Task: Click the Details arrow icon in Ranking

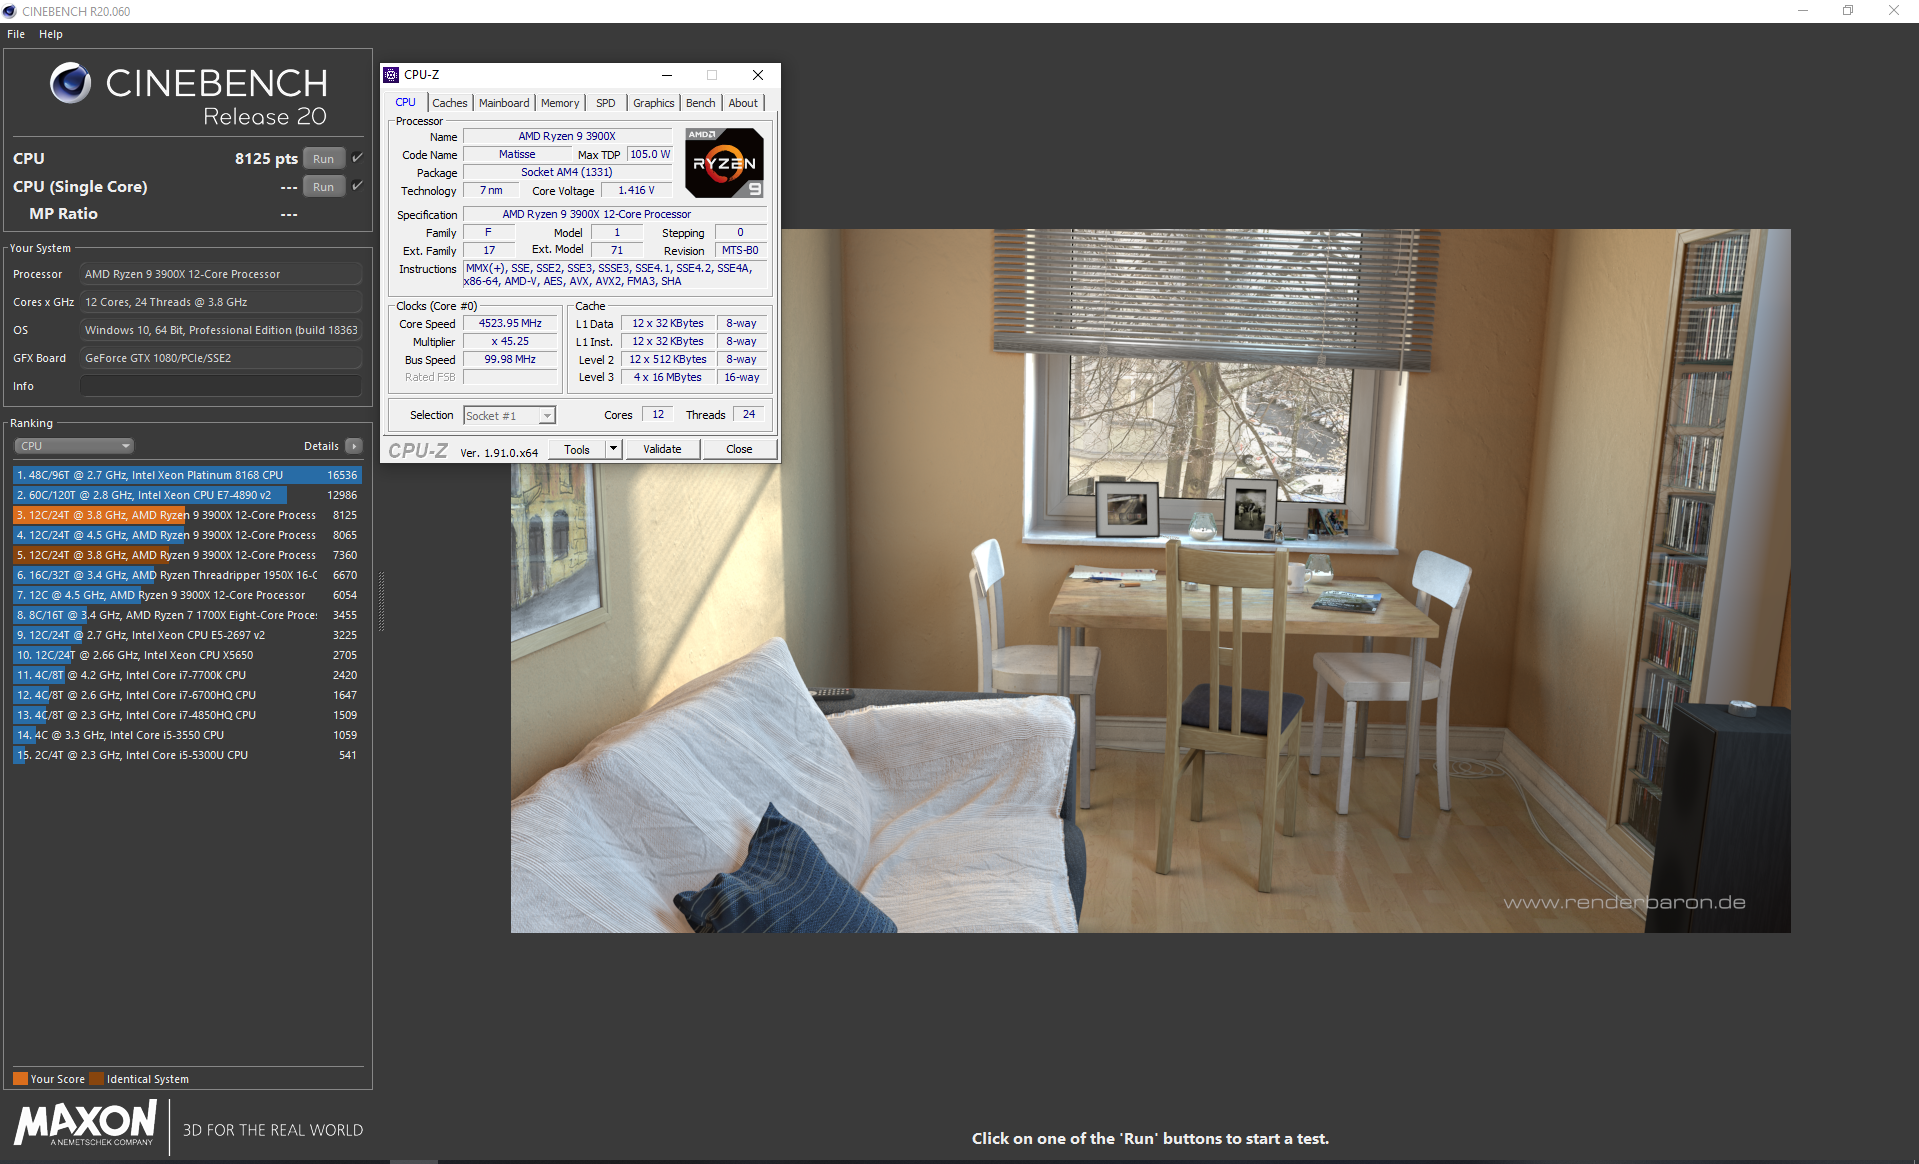Action: (354, 446)
